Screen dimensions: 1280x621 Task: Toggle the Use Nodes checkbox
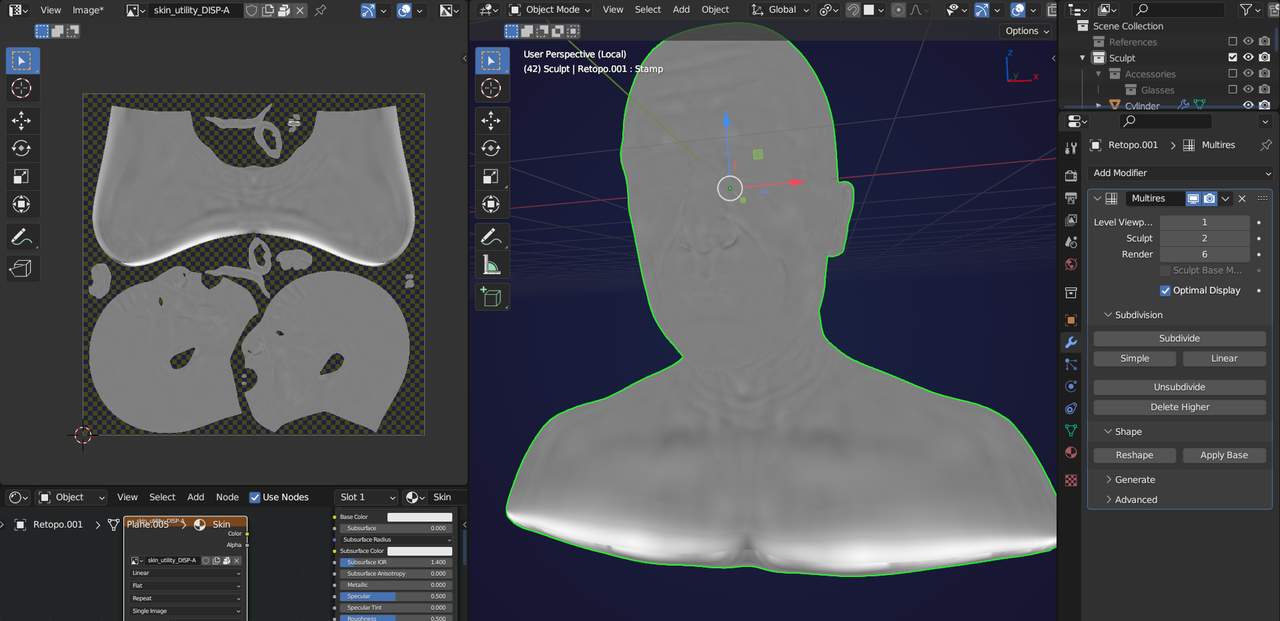[255, 497]
